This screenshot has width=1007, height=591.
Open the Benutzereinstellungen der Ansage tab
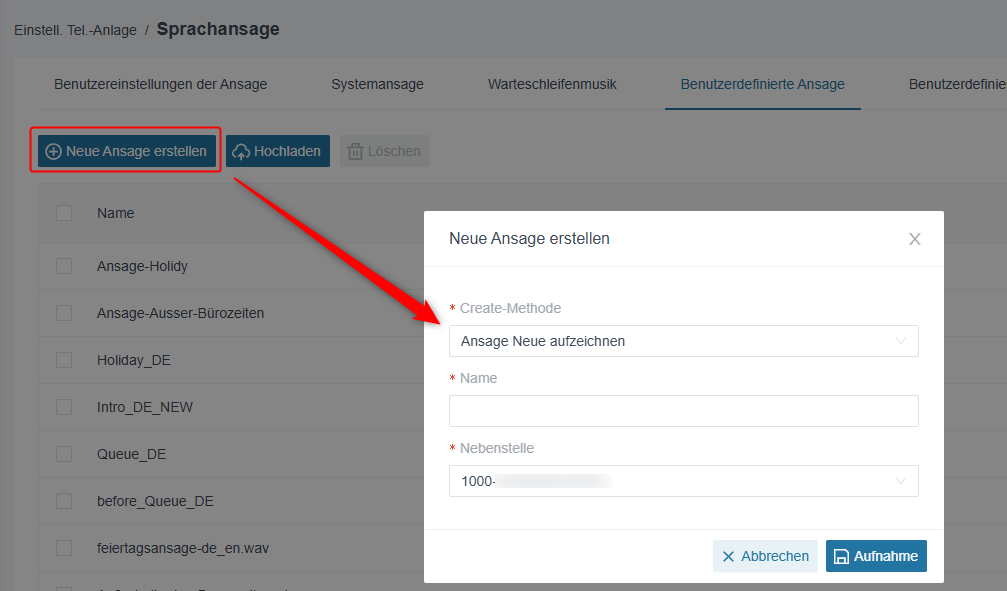[161, 84]
